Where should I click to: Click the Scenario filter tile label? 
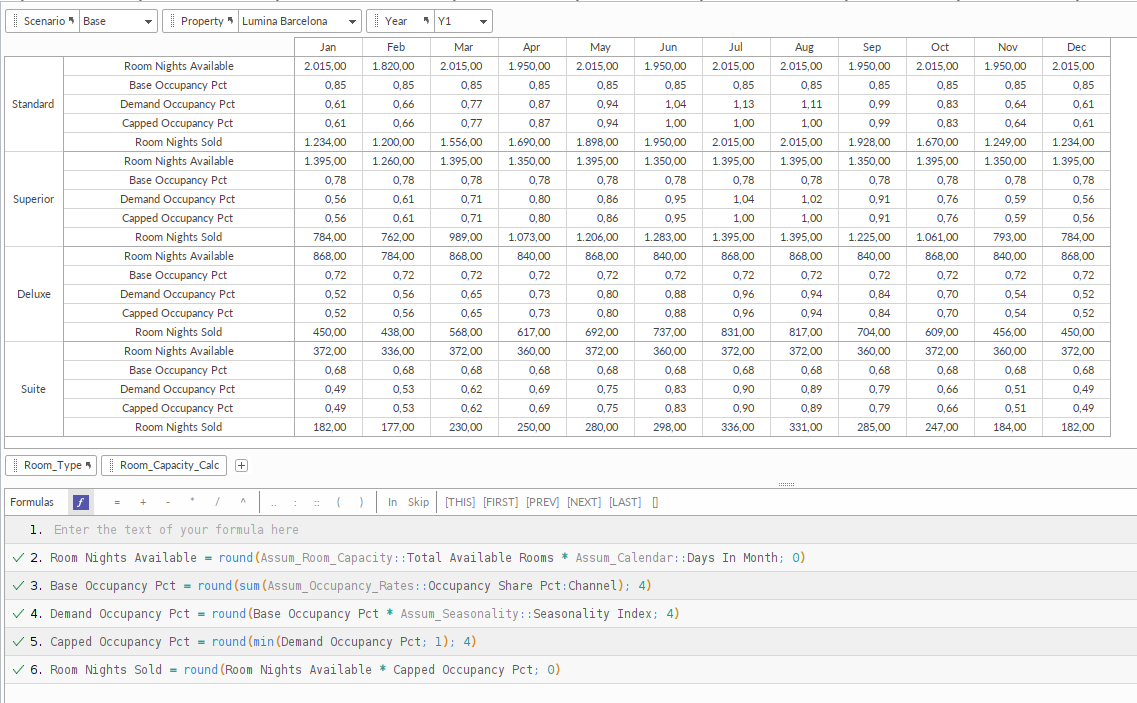coord(44,21)
